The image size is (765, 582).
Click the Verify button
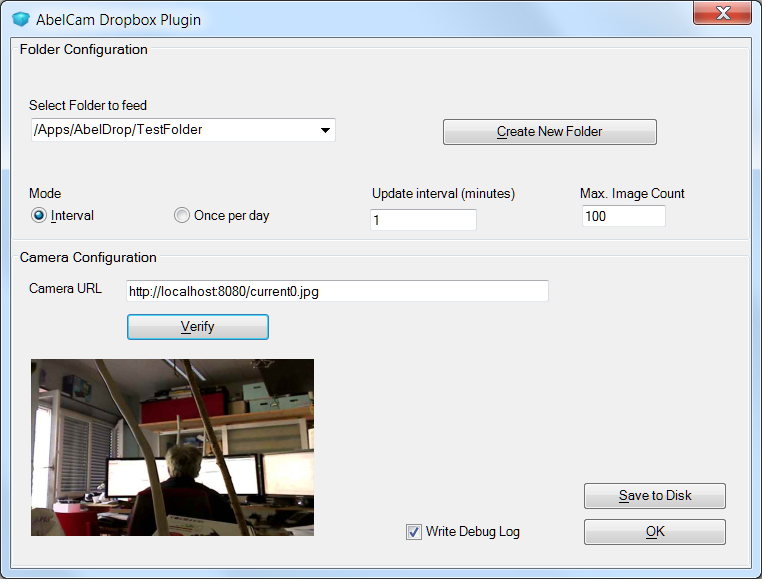pyautogui.click(x=198, y=327)
